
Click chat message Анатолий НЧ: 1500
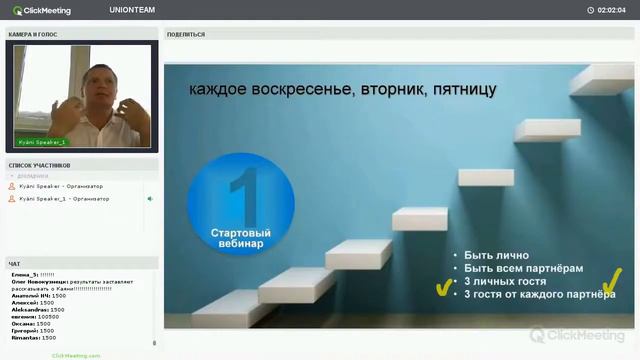38,296
